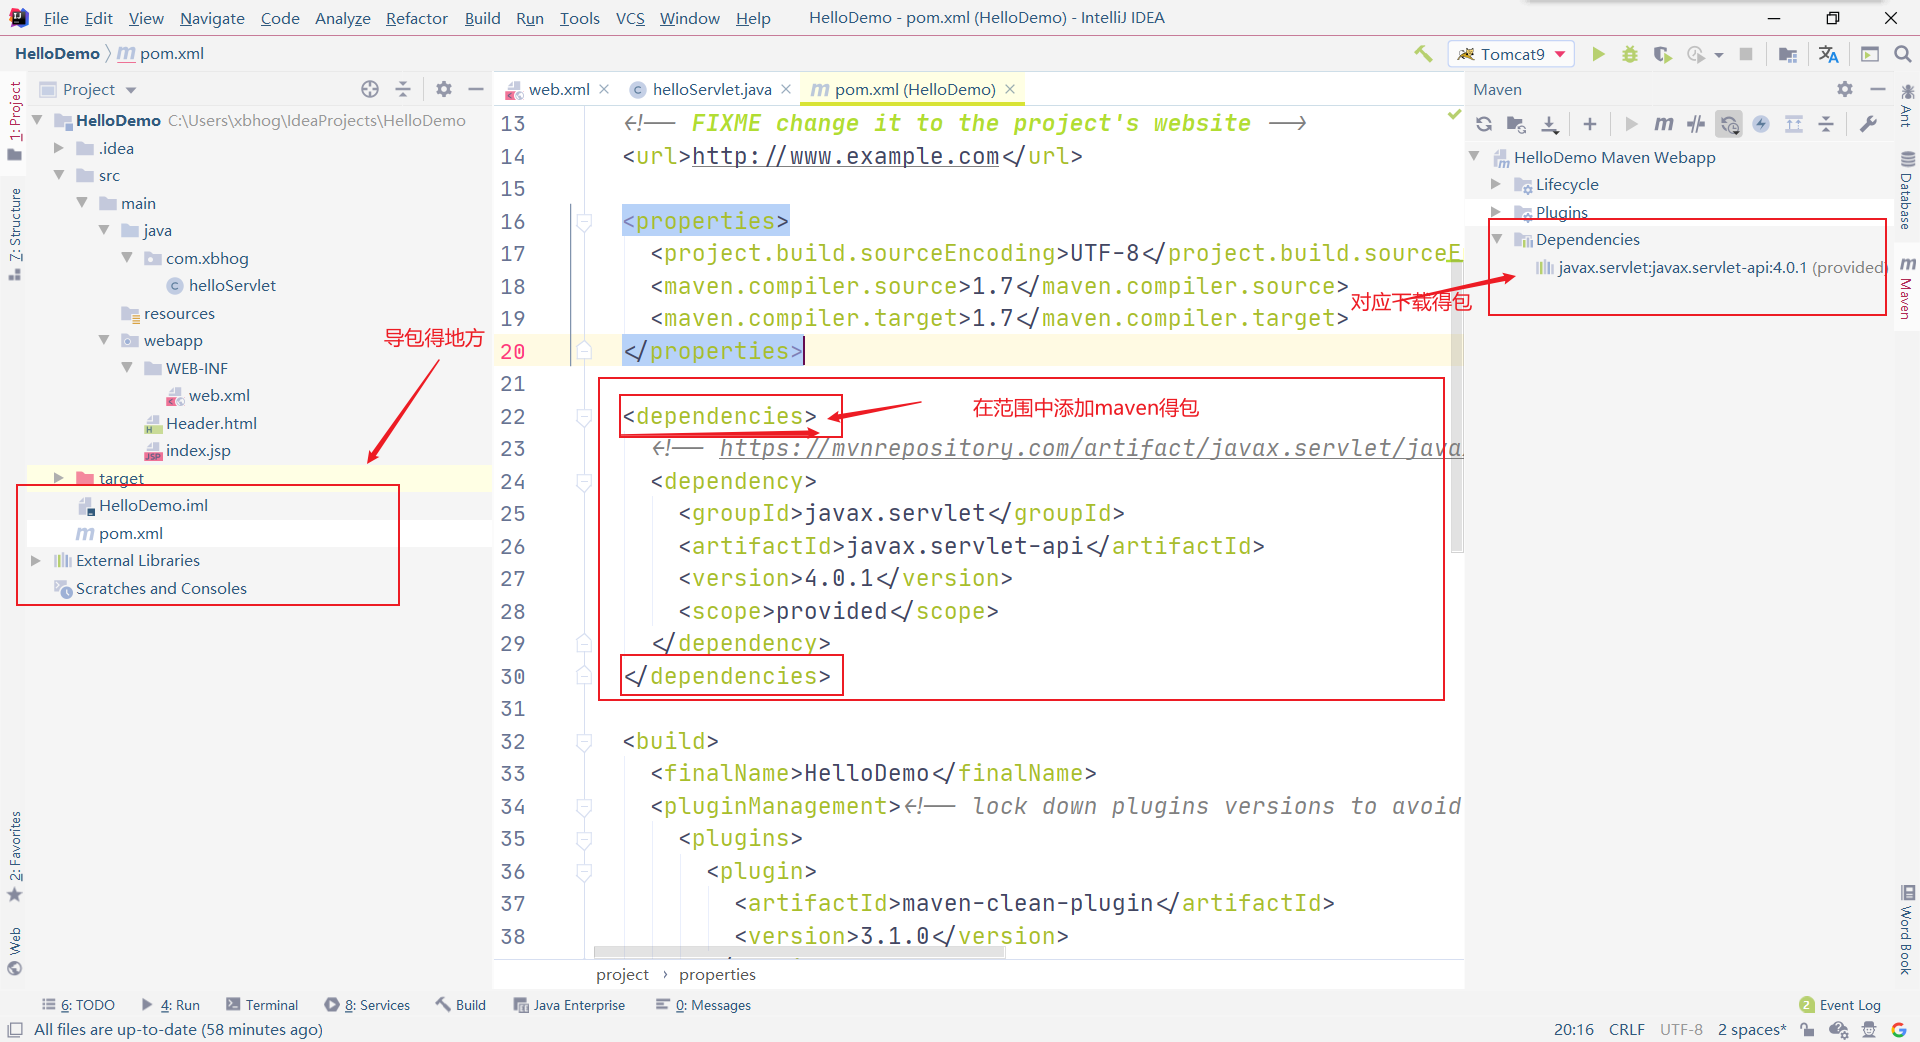The image size is (1920, 1042).
Task: Open Maven panel gear options
Action: (1845, 89)
